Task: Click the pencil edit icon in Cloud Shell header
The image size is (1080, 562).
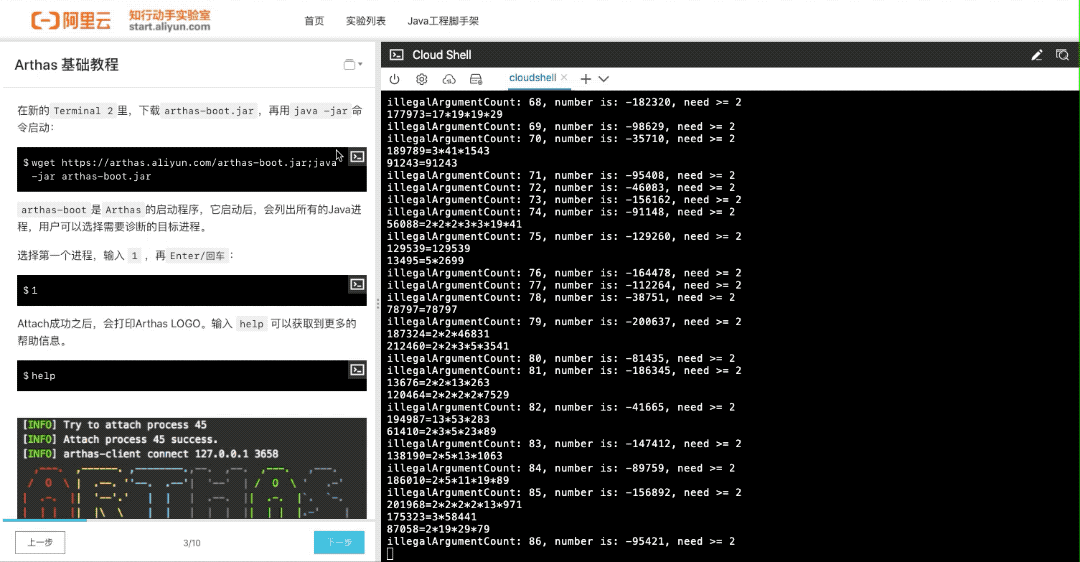Action: click(1037, 55)
